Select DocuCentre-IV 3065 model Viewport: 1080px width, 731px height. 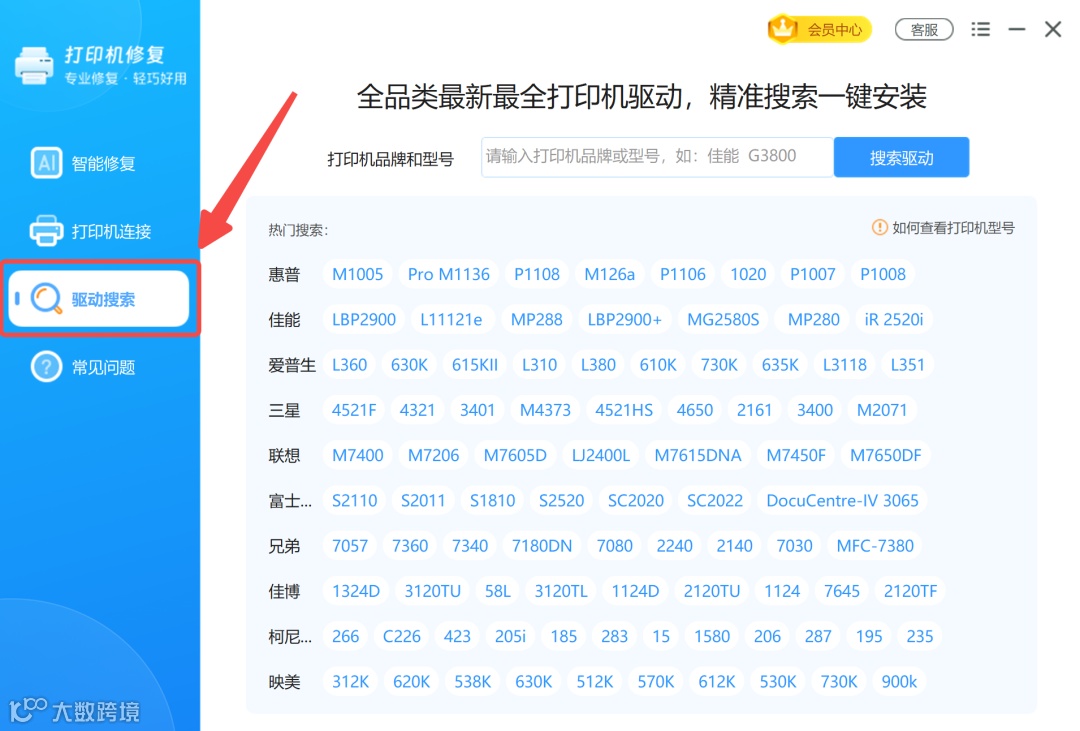click(x=842, y=501)
